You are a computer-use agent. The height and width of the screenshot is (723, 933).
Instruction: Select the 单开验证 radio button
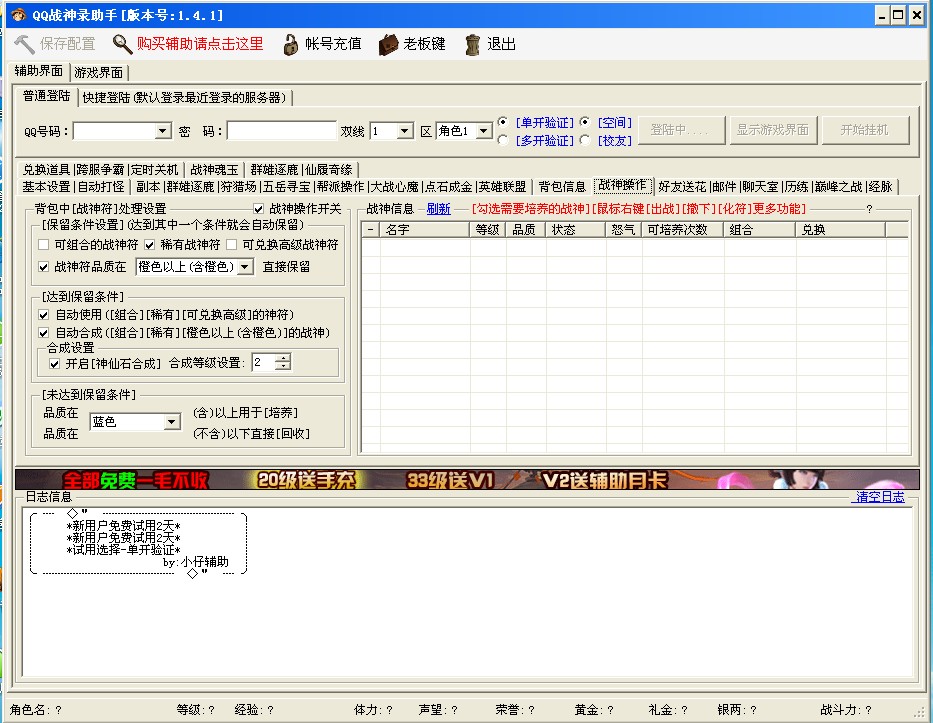coord(503,122)
